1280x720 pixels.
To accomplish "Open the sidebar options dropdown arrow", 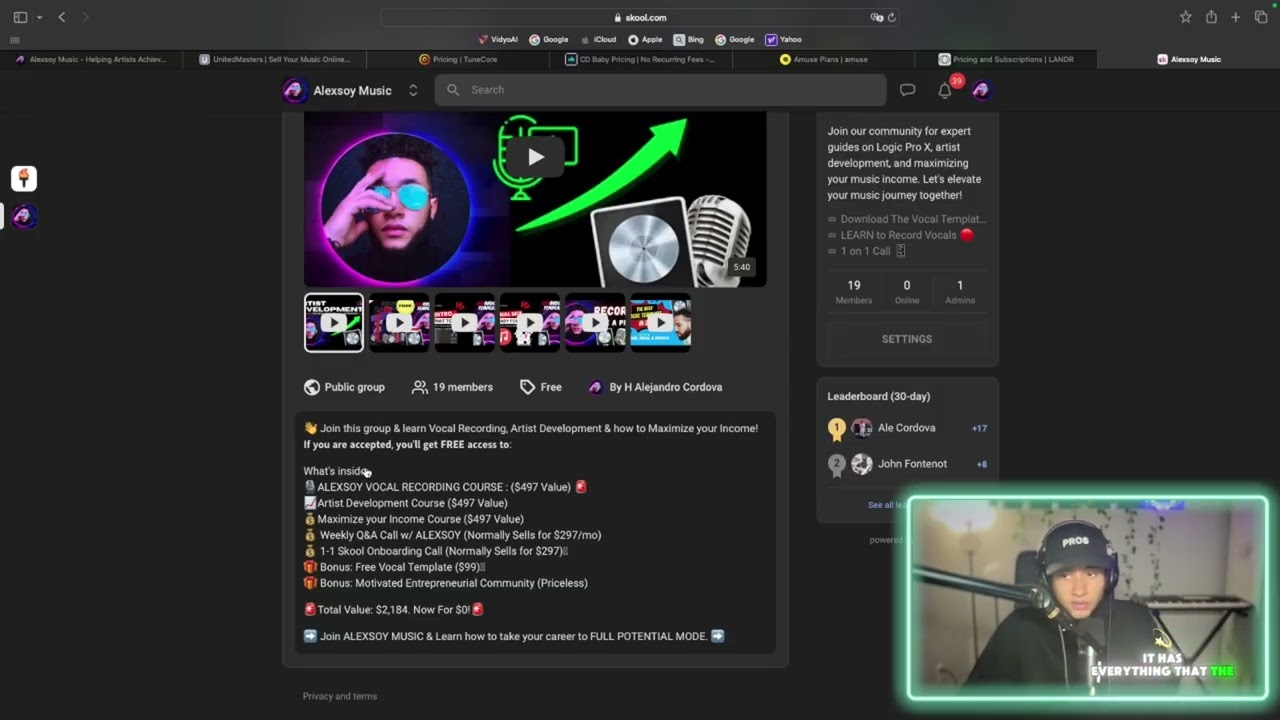I will coord(39,17).
